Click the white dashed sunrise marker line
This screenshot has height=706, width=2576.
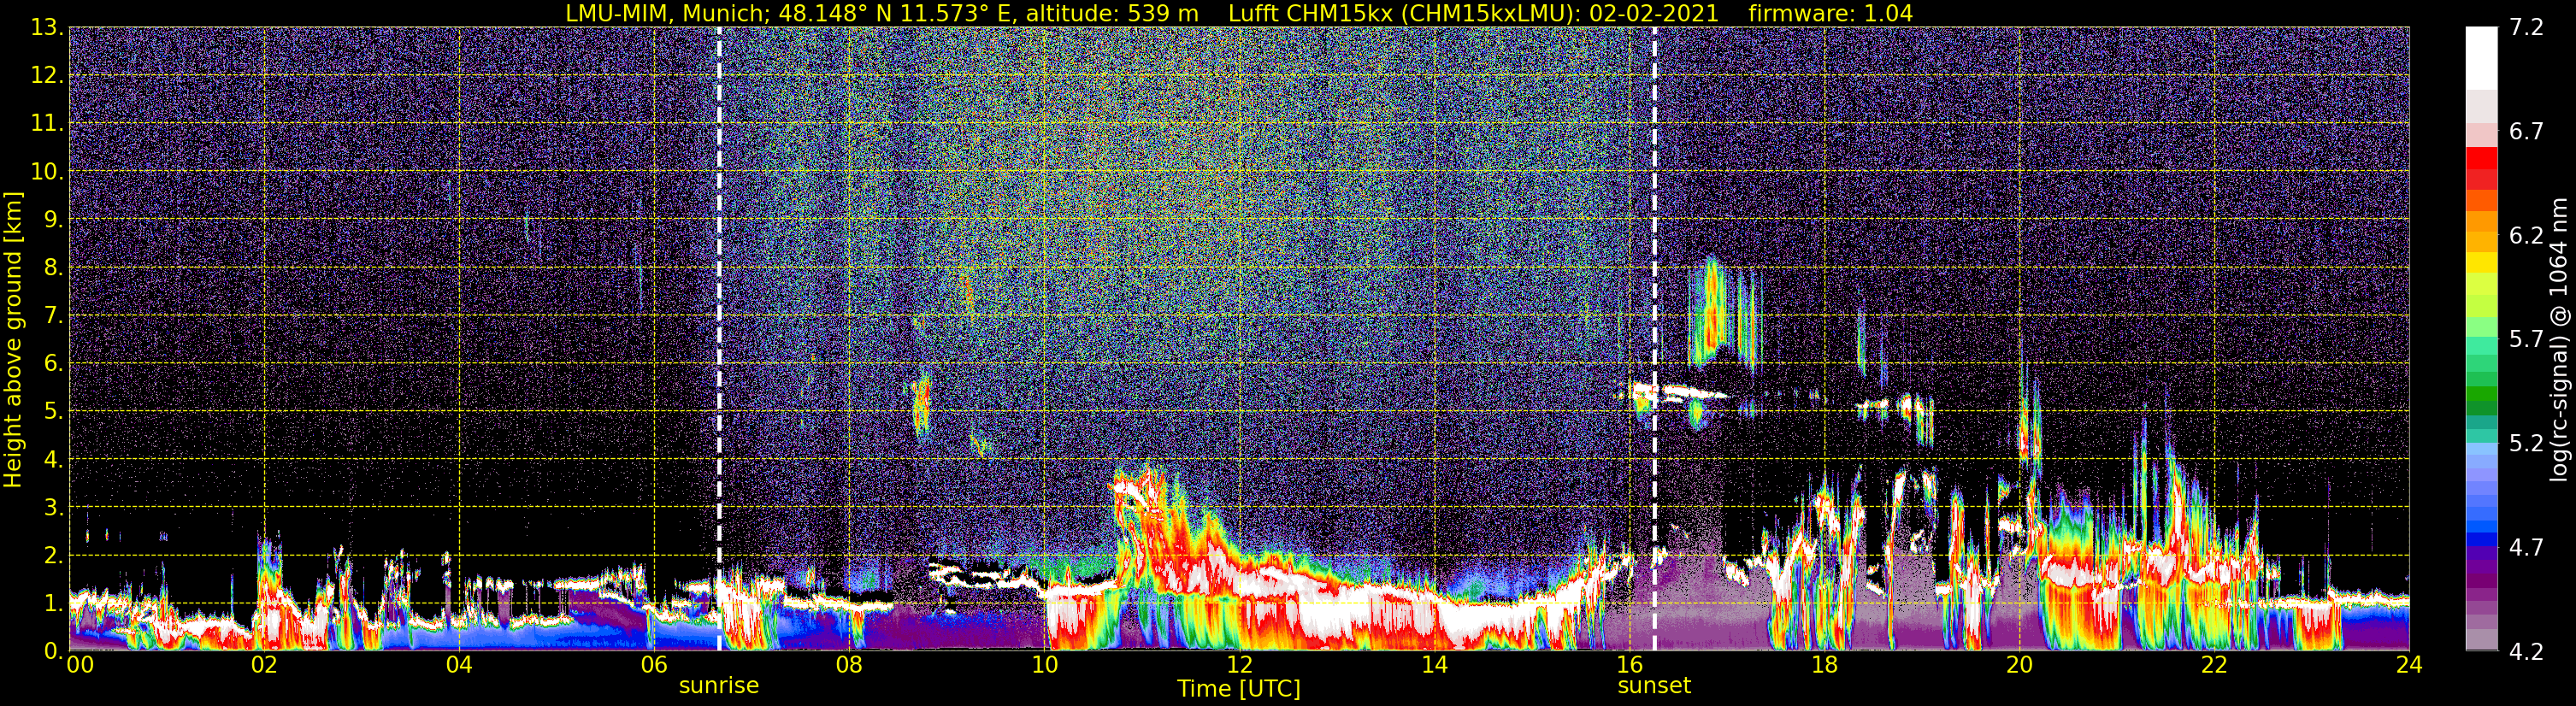(x=719, y=338)
